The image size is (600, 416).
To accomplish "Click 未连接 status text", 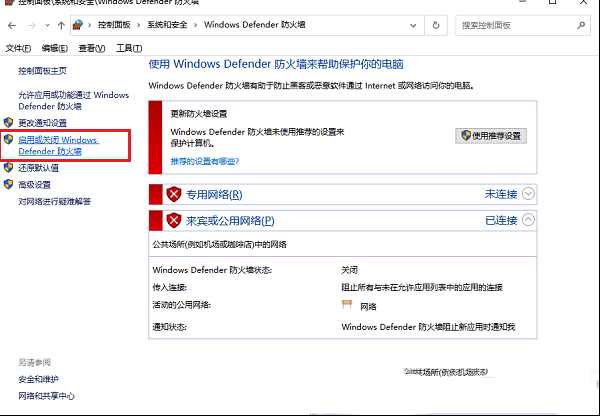I will 501,194.
